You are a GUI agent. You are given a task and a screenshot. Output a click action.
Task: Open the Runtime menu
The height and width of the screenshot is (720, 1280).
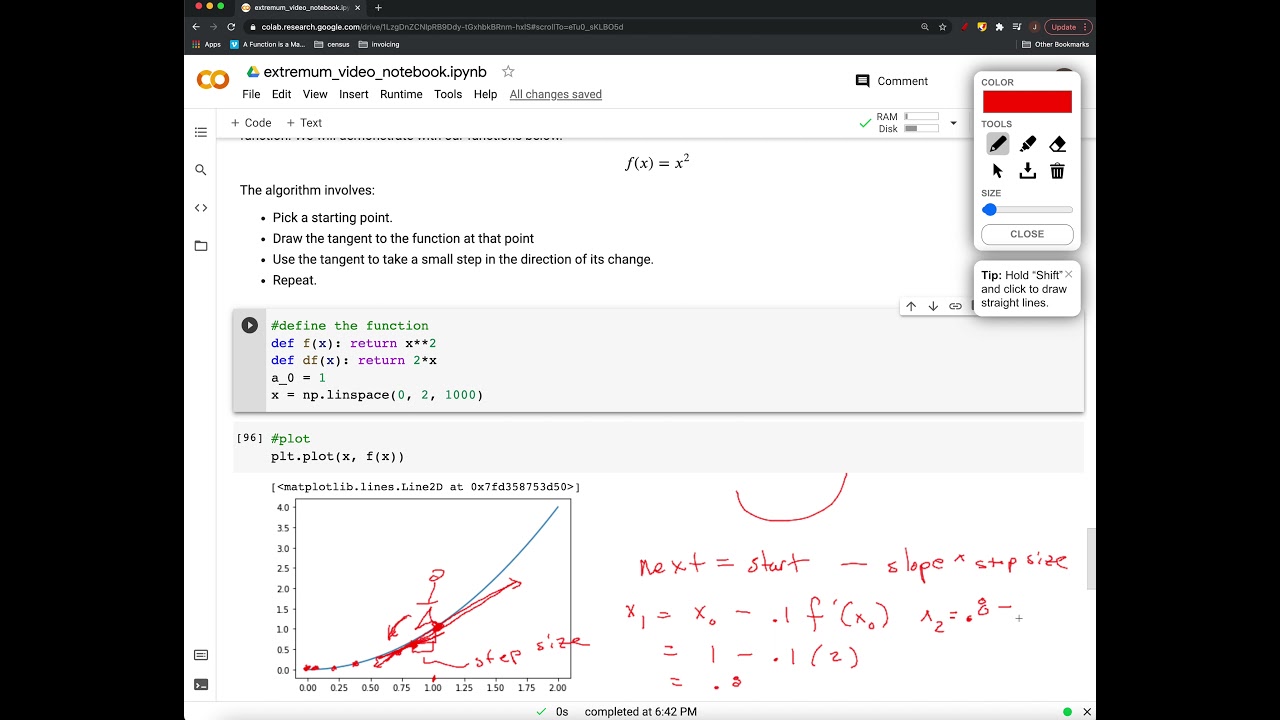pos(401,94)
